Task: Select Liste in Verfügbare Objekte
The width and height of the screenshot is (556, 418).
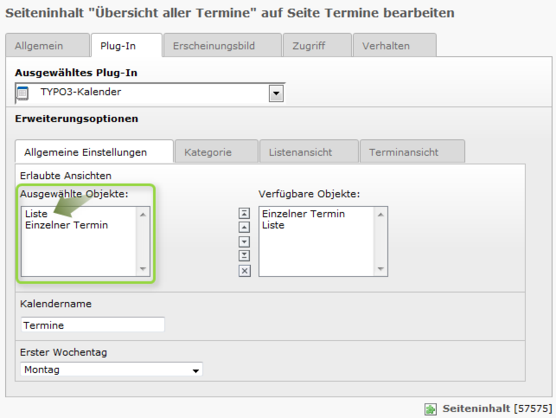Action: tap(273, 225)
